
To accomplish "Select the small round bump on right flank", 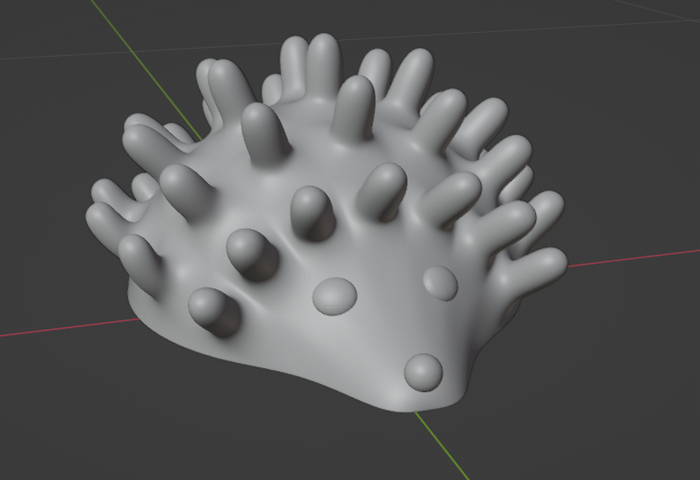I will pyautogui.click(x=440, y=283).
